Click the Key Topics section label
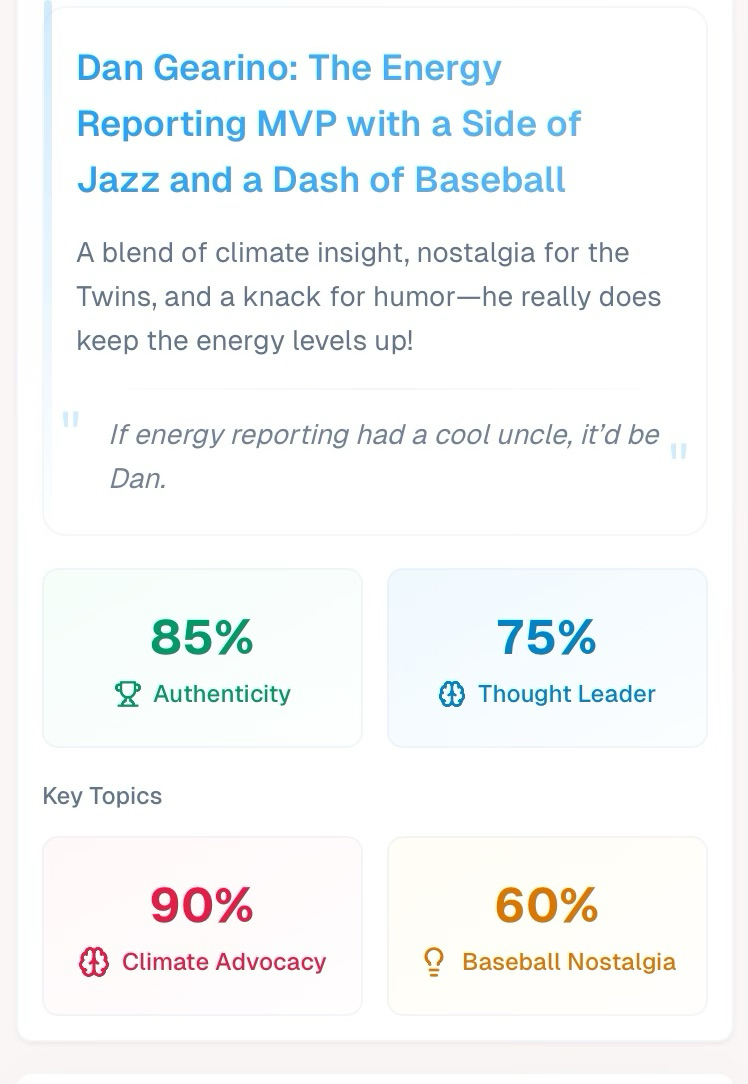Viewport: 748px width, 1084px height. tap(102, 796)
